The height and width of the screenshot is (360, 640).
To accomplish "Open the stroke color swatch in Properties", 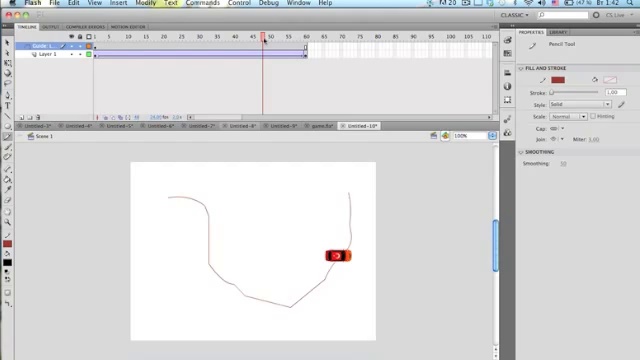I will coord(558,80).
